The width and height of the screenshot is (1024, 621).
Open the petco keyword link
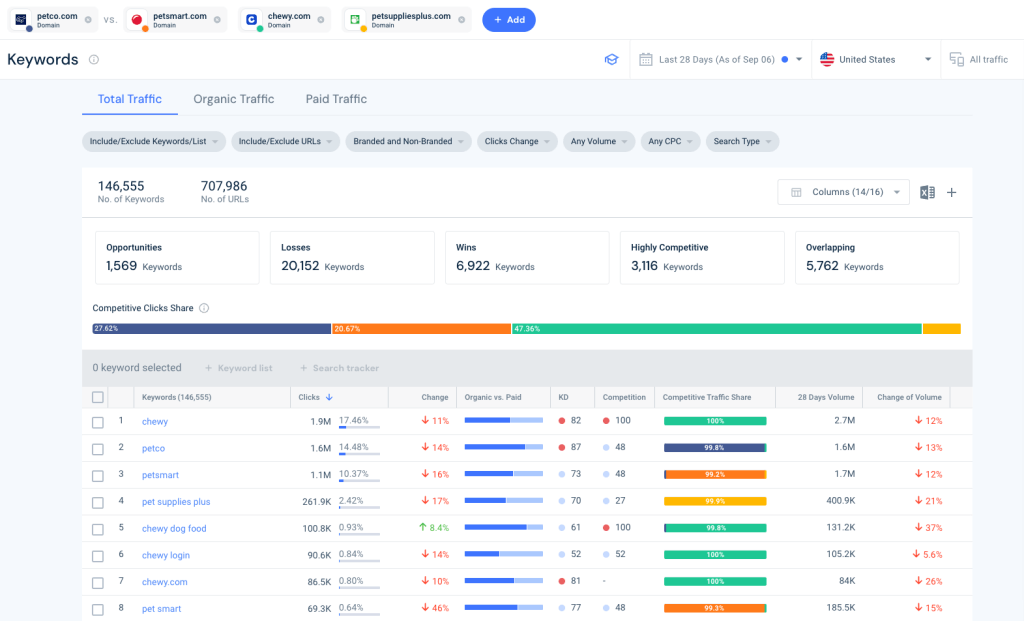tap(153, 448)
